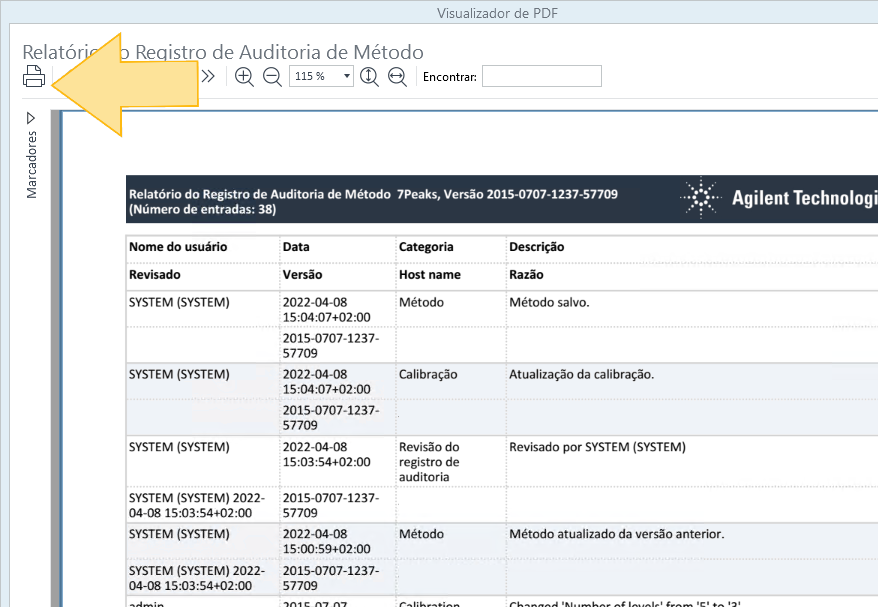
Task: Expand the Marcadores bookmarks panel
Action: pos(31,118)
